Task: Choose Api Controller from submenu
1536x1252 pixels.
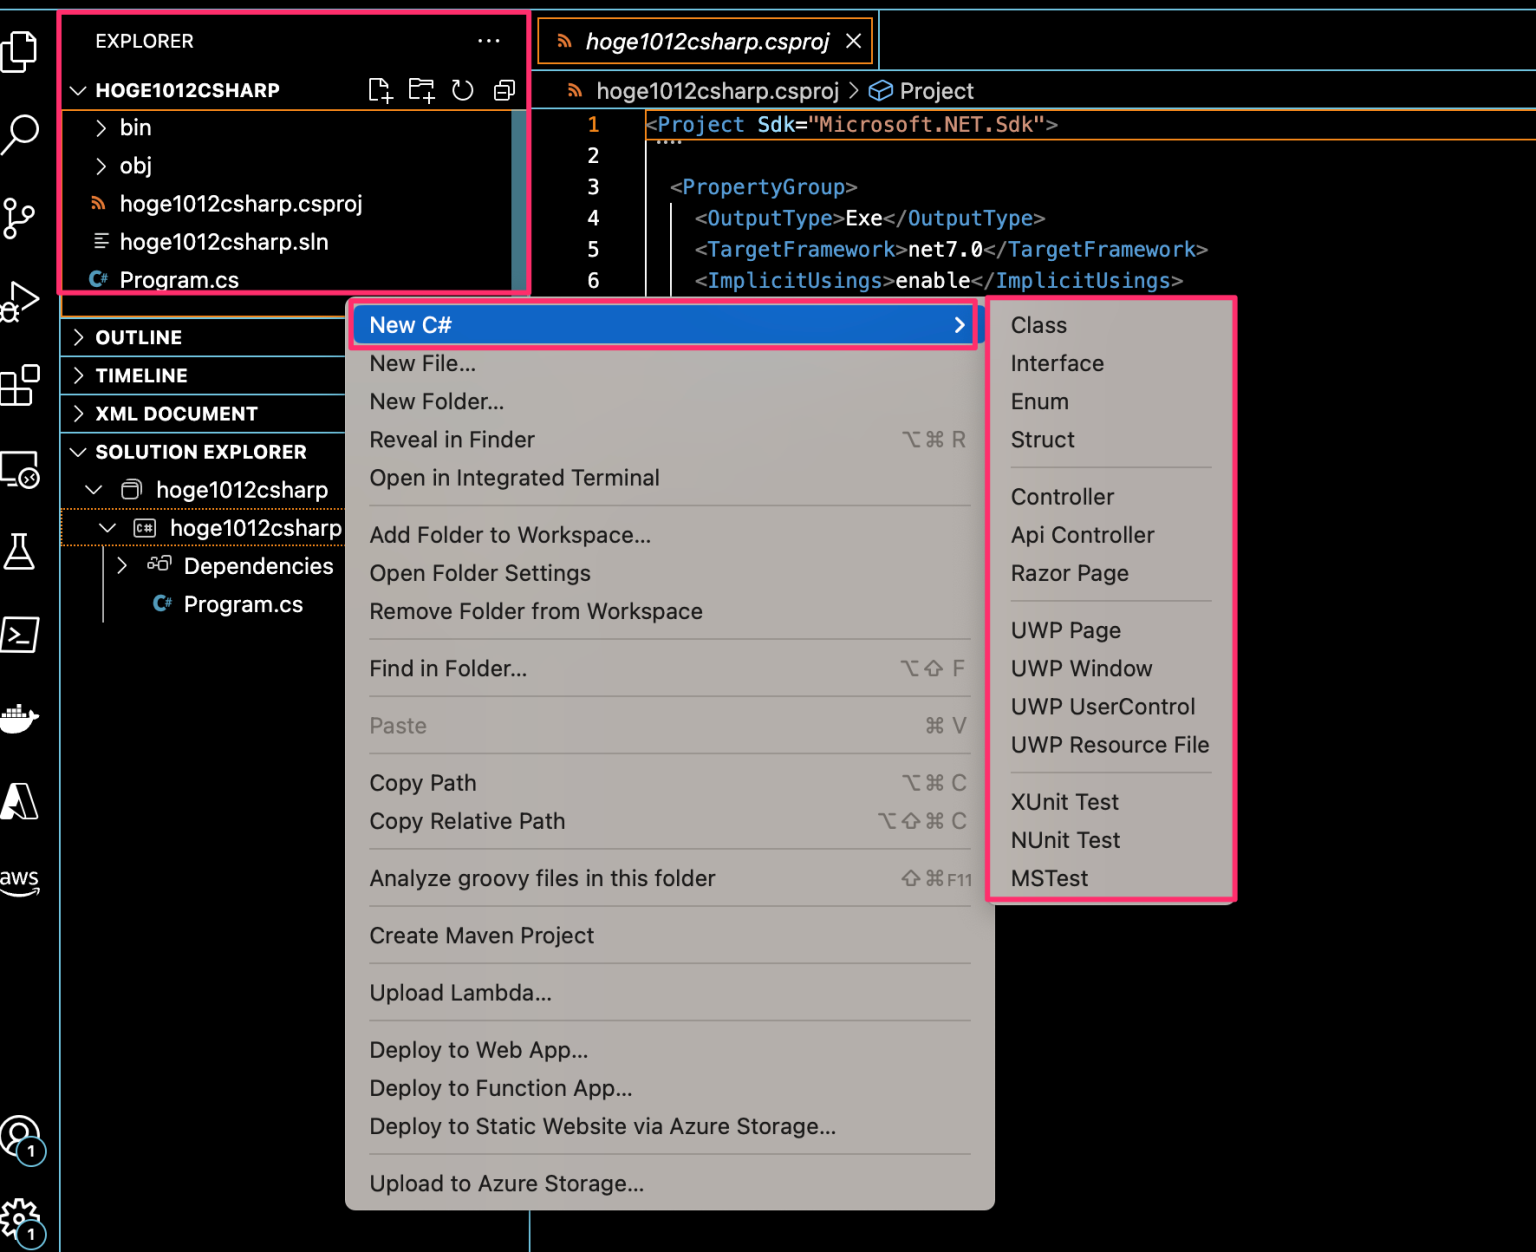Action: coord(1111,535)
